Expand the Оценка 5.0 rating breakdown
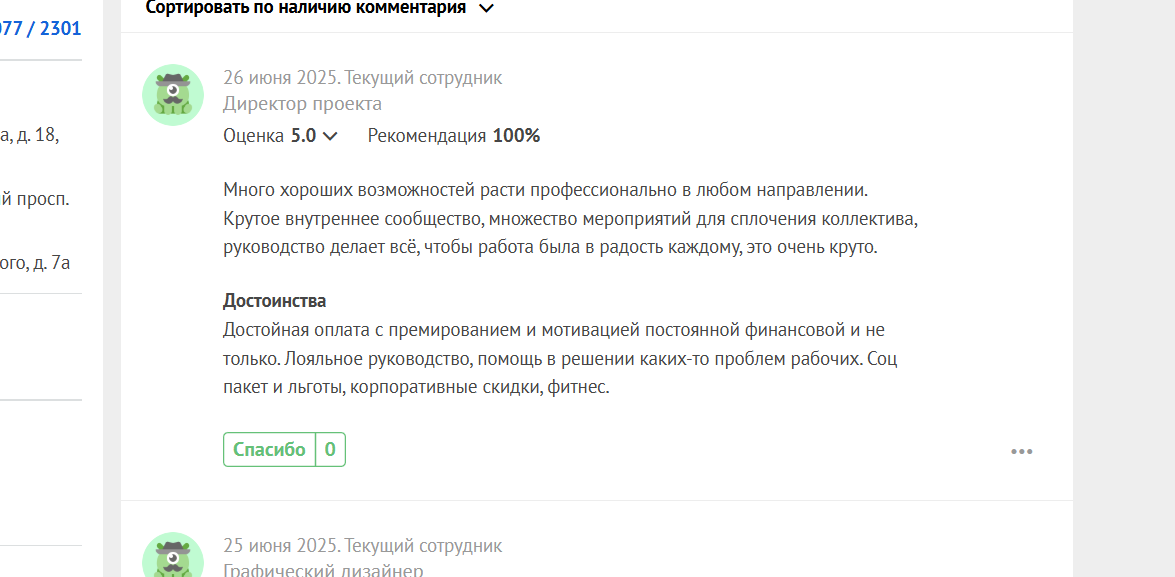 (x=330, y=136)
